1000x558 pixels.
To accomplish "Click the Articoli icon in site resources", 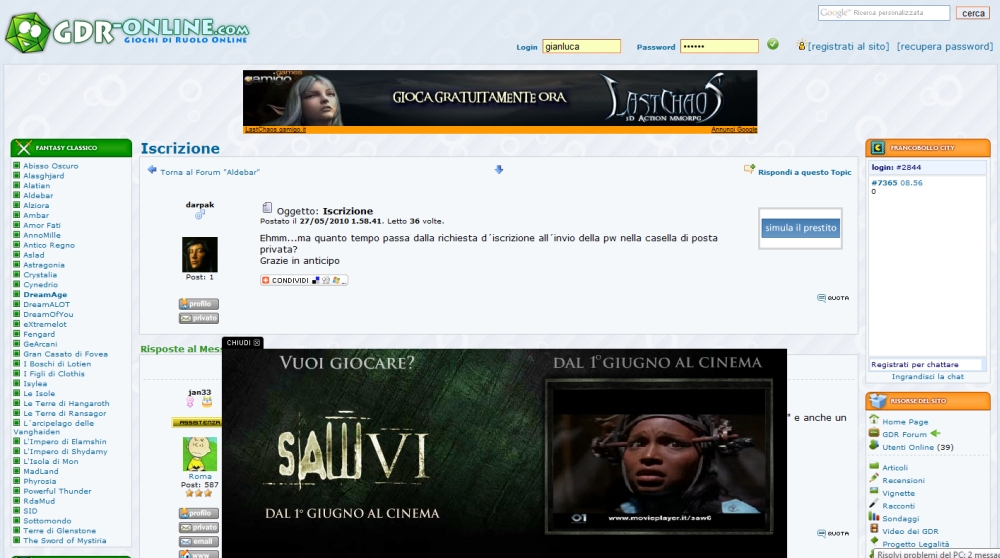I will [874, 466].
